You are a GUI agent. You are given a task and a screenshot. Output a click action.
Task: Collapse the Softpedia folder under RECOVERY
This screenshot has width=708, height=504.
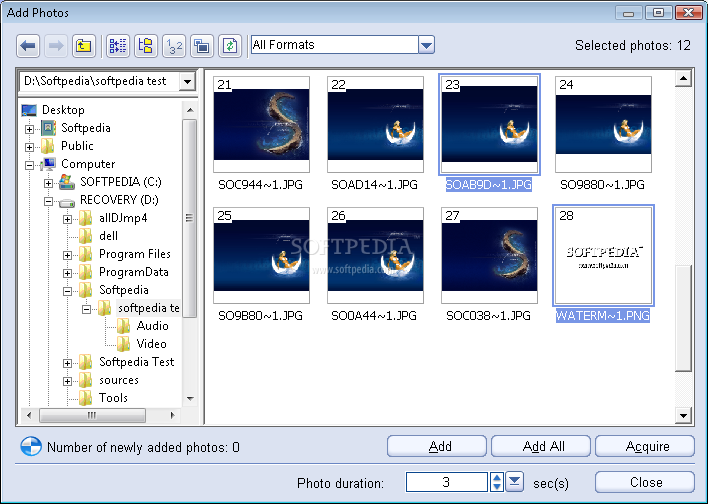67,291
